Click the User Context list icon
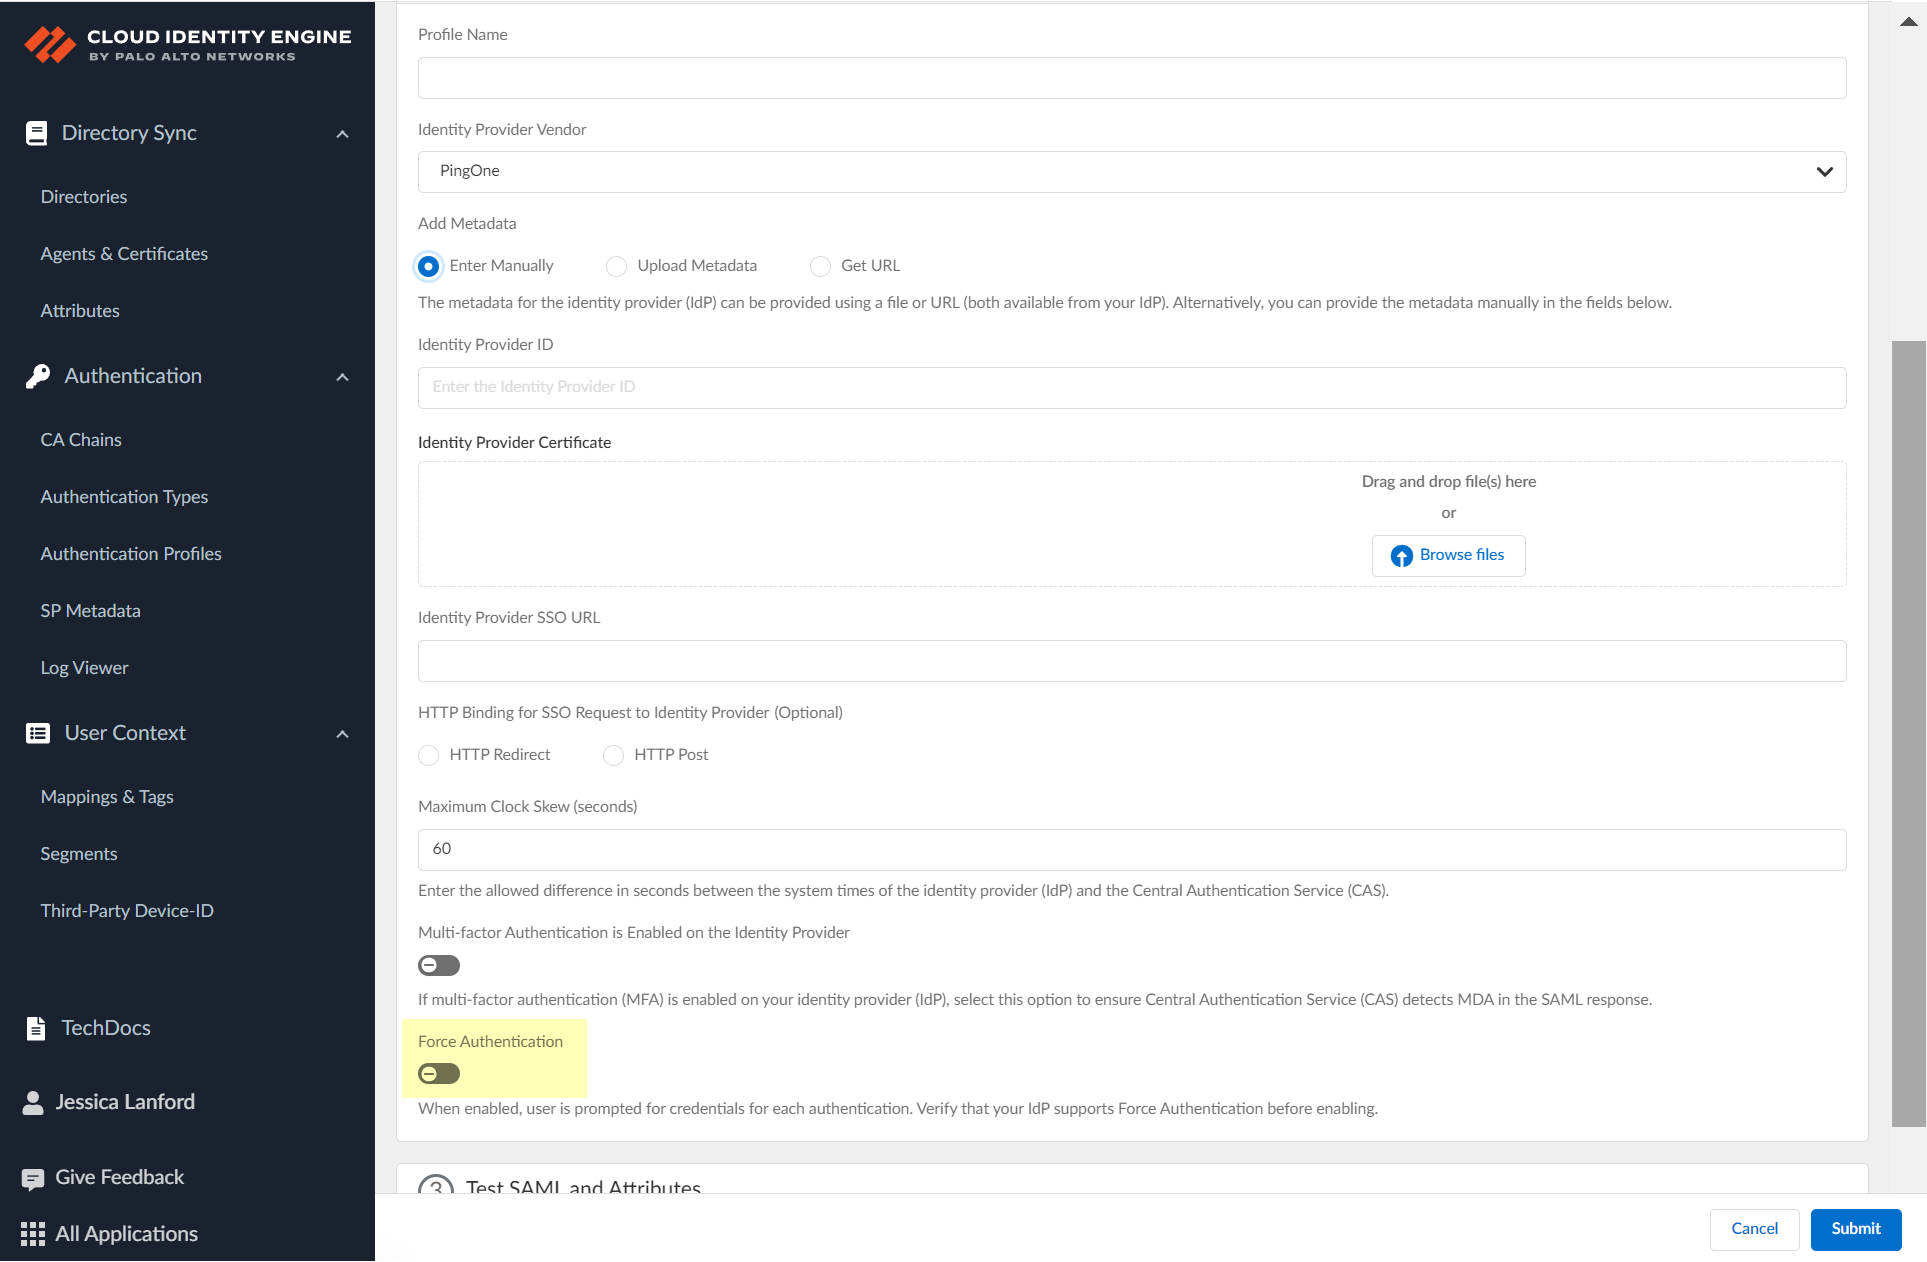The image size is (1927, 1262). (x=38, y=733)
